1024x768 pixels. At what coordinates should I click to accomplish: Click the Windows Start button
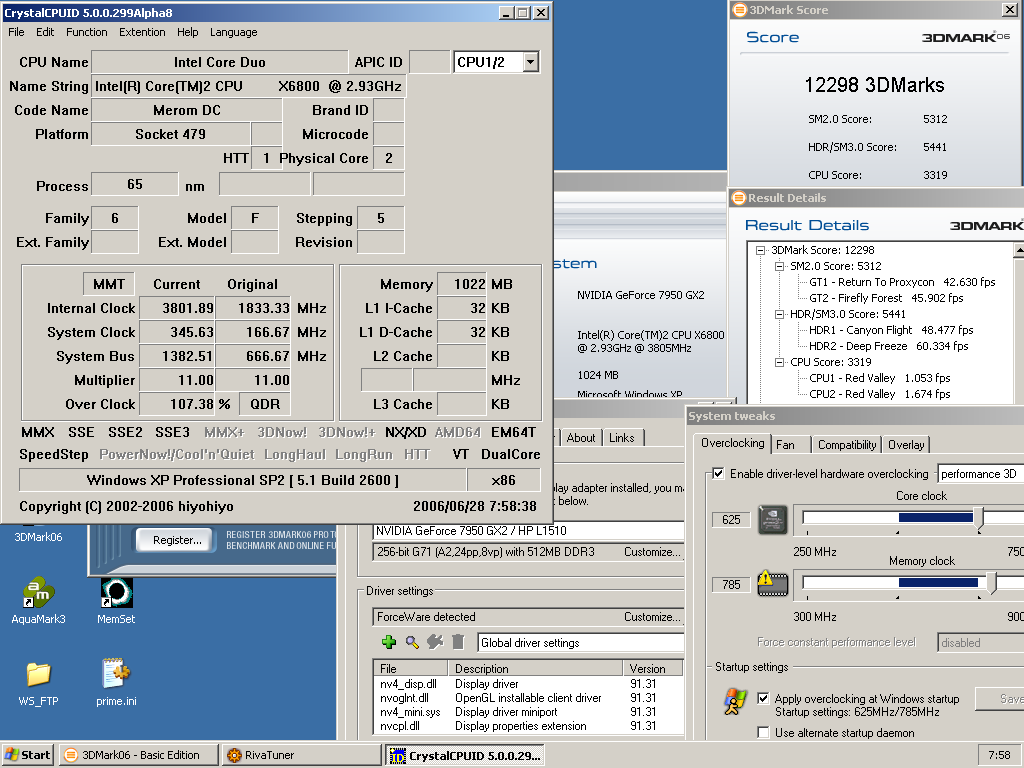[x=28, y=755]
